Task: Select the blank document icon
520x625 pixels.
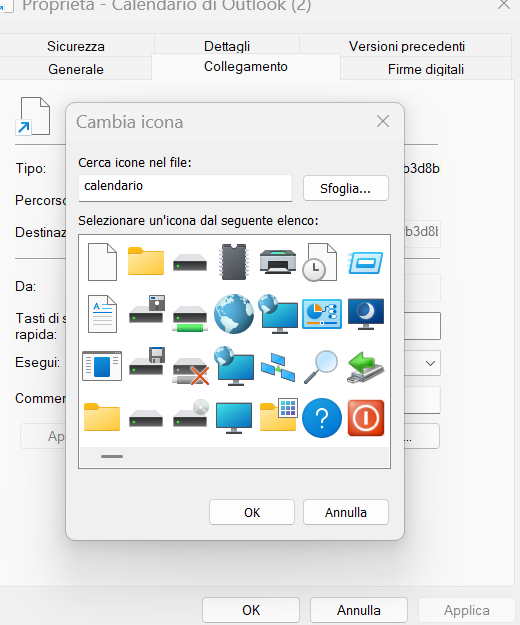Action: coord(102,262)
